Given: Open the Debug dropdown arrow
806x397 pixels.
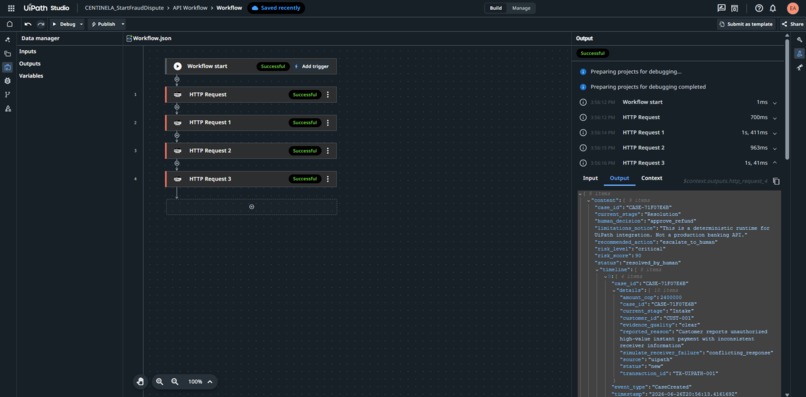Looking at the screenshot, I should point(81,24).
